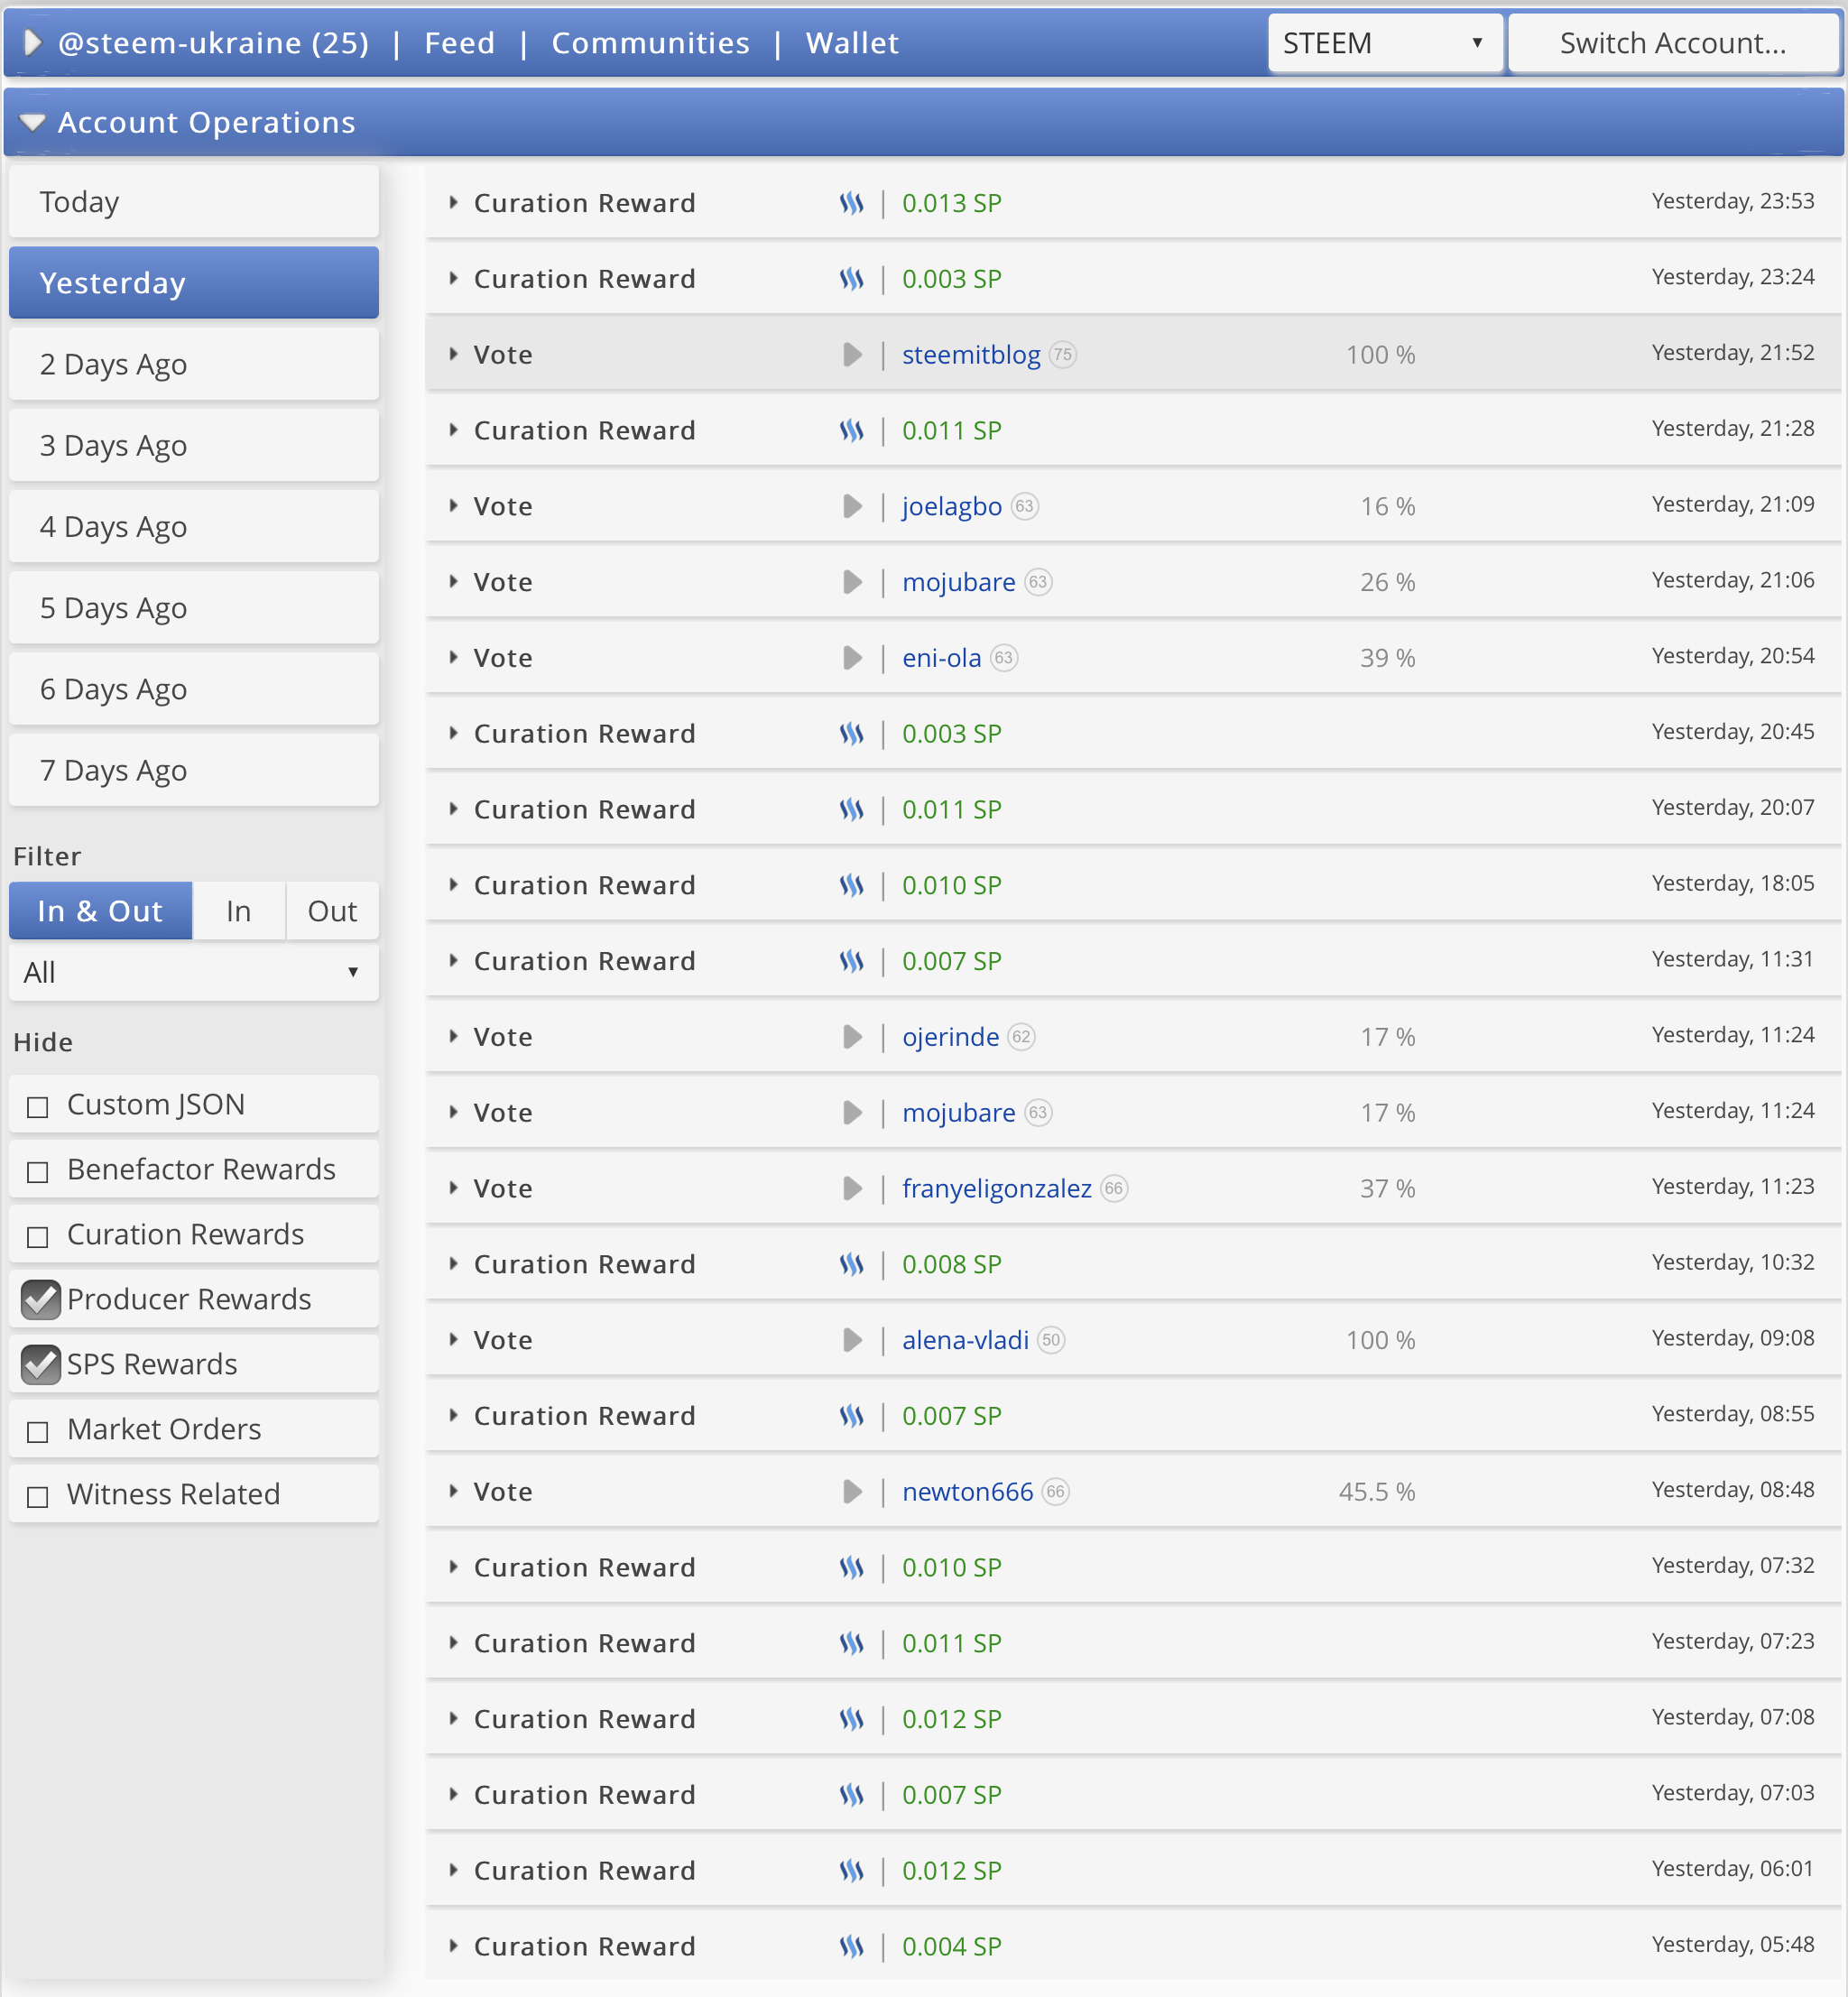
Task: Expand the eni-ola vote row details
Action: pos(453,658)
